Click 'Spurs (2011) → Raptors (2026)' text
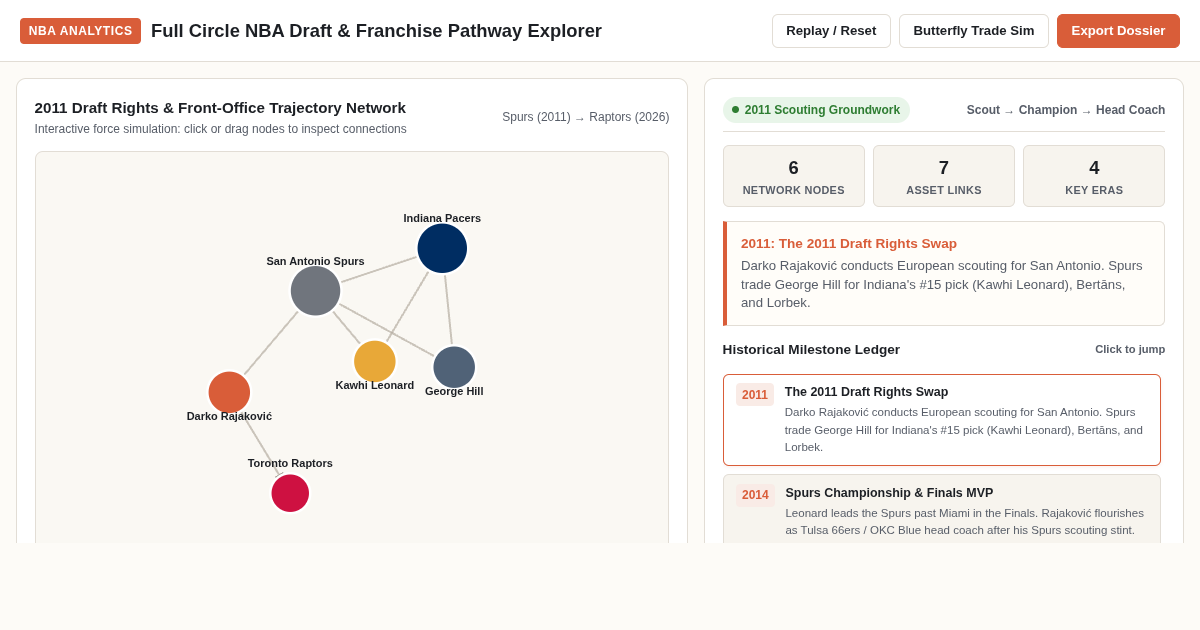The height and width of the screenshot is (630, 1200). coord(586,117)
